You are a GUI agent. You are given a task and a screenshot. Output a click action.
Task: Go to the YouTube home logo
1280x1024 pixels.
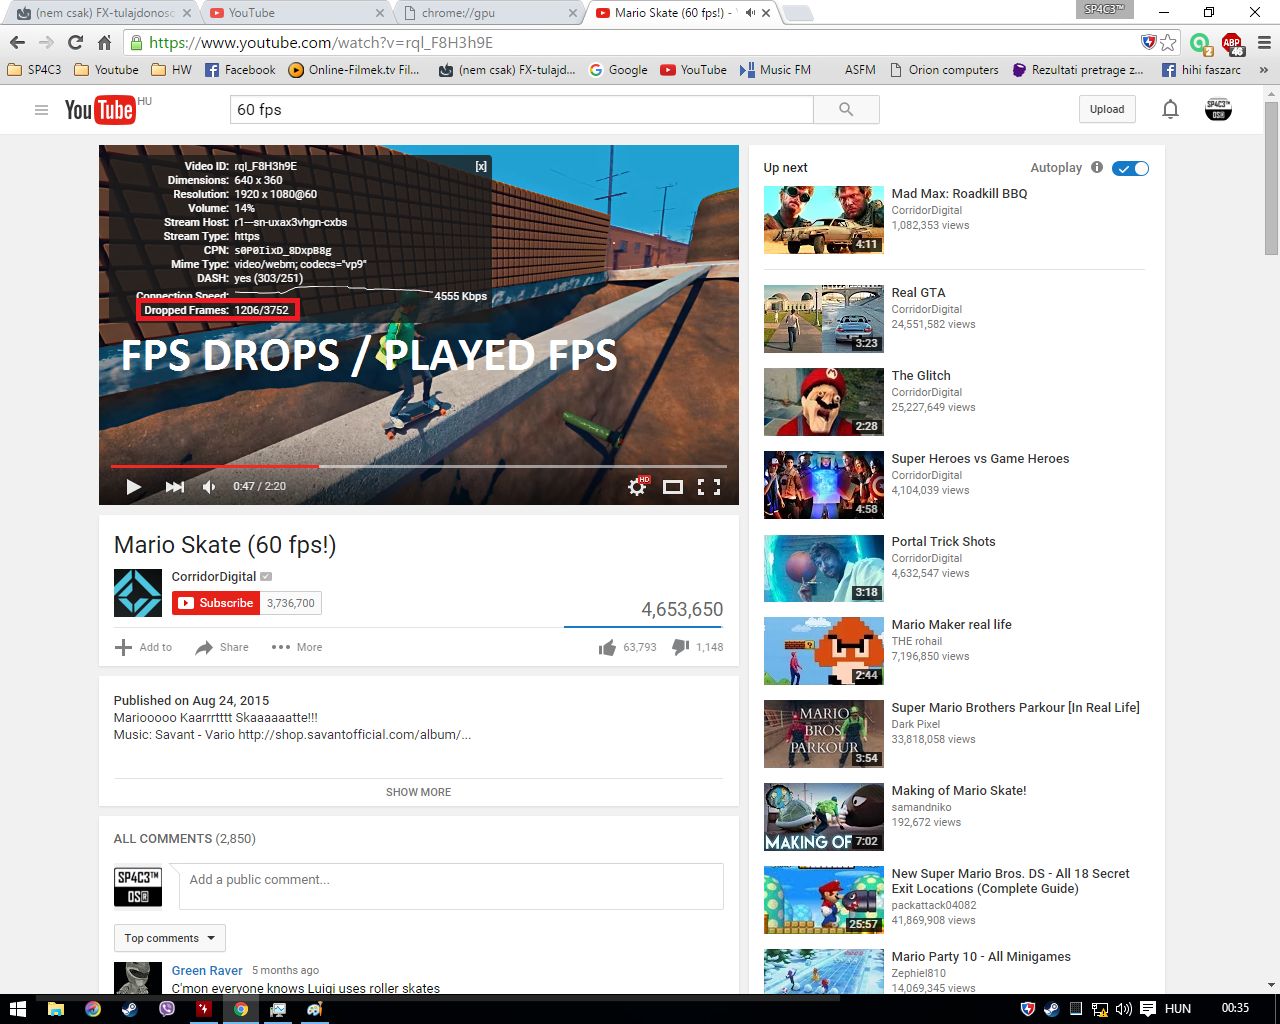[99, 110]
